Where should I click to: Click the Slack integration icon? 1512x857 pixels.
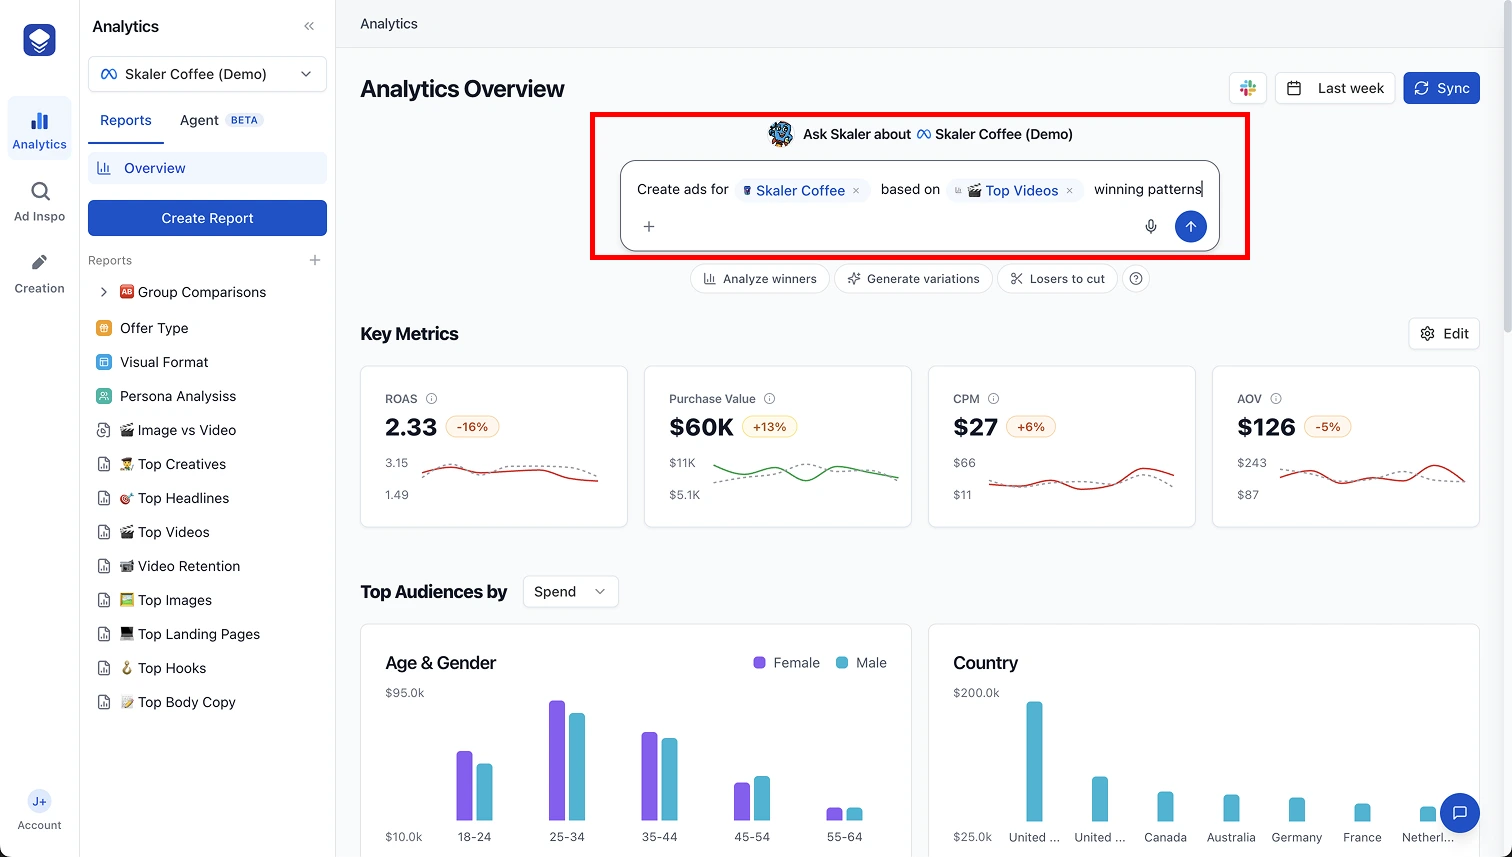[1248, 88]
